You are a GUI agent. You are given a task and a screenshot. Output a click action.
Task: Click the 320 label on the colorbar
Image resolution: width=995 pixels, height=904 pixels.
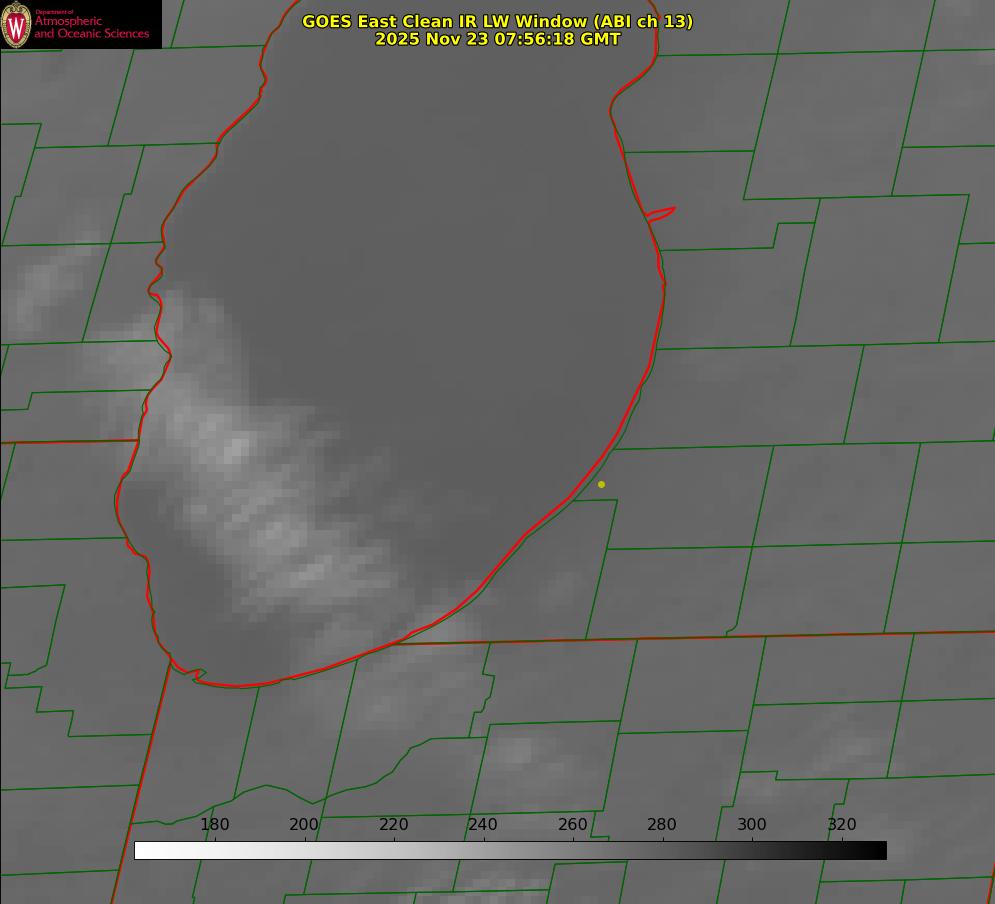click(x=842, y=825)
